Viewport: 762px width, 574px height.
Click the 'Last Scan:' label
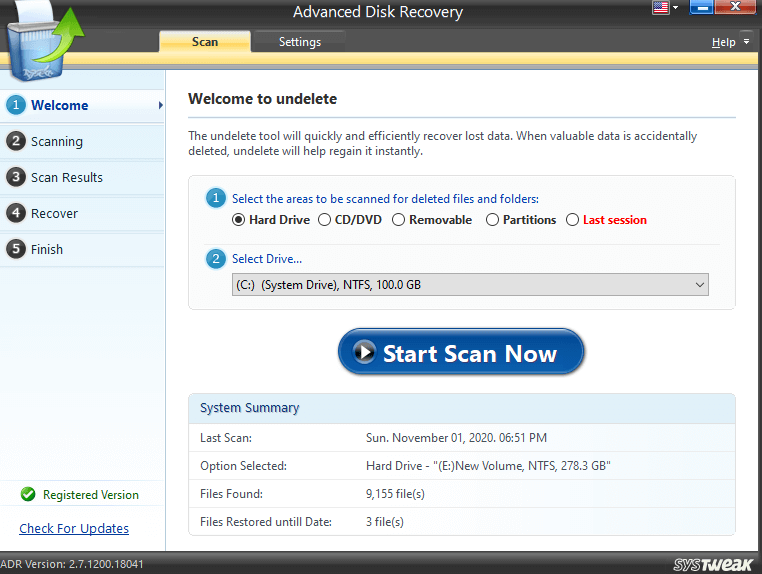pos(226,438)
